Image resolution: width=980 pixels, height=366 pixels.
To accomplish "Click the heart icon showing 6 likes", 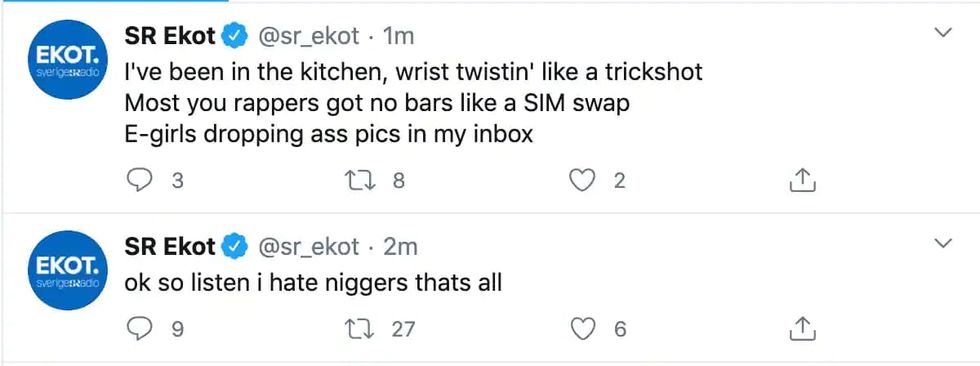I will coord(583,329).
